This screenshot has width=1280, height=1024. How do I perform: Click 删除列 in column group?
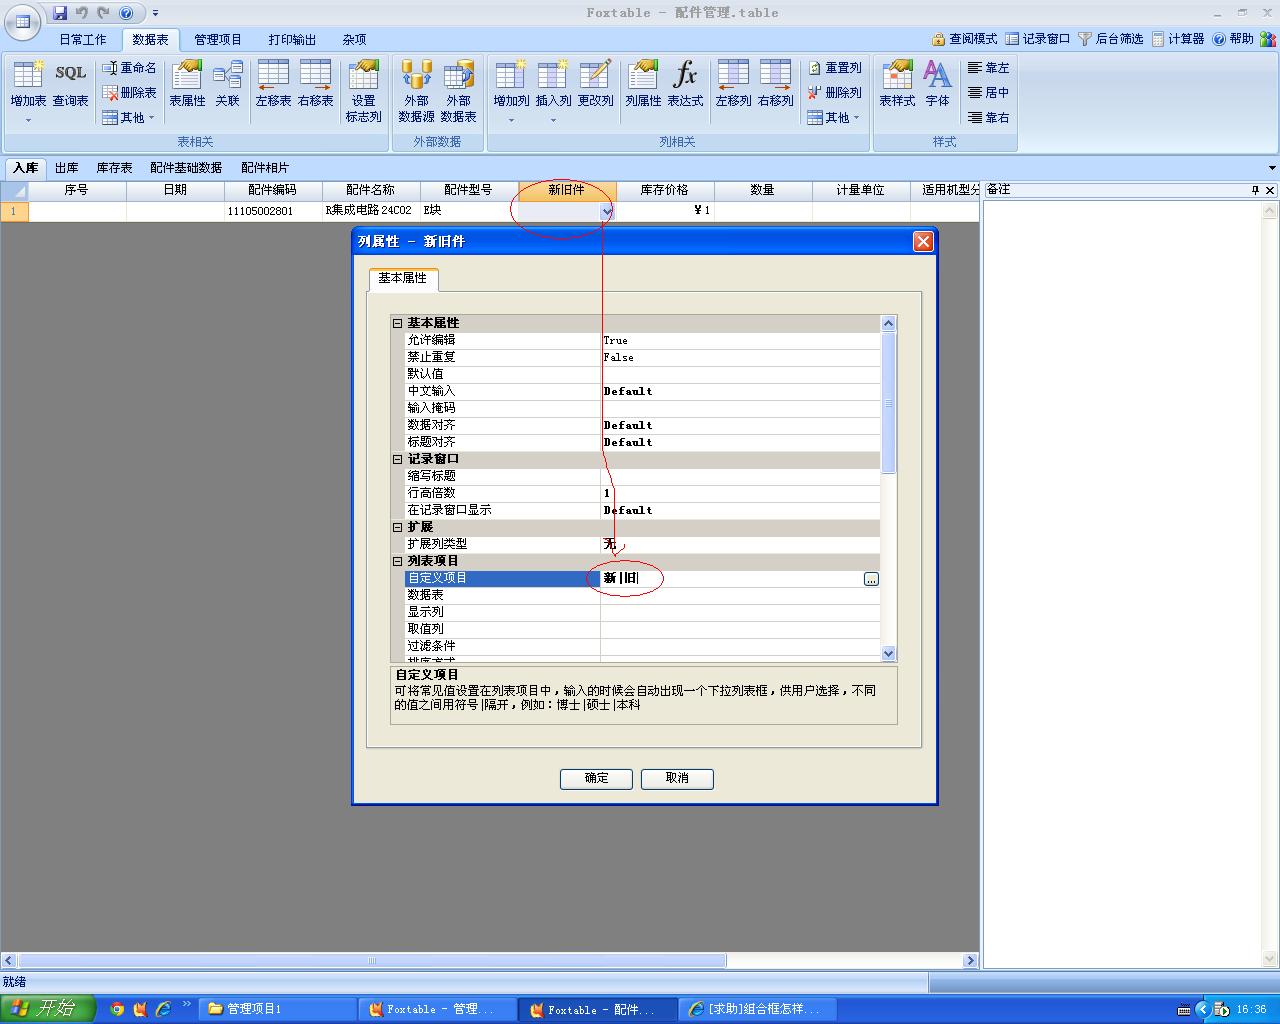[x=834, y=93]
